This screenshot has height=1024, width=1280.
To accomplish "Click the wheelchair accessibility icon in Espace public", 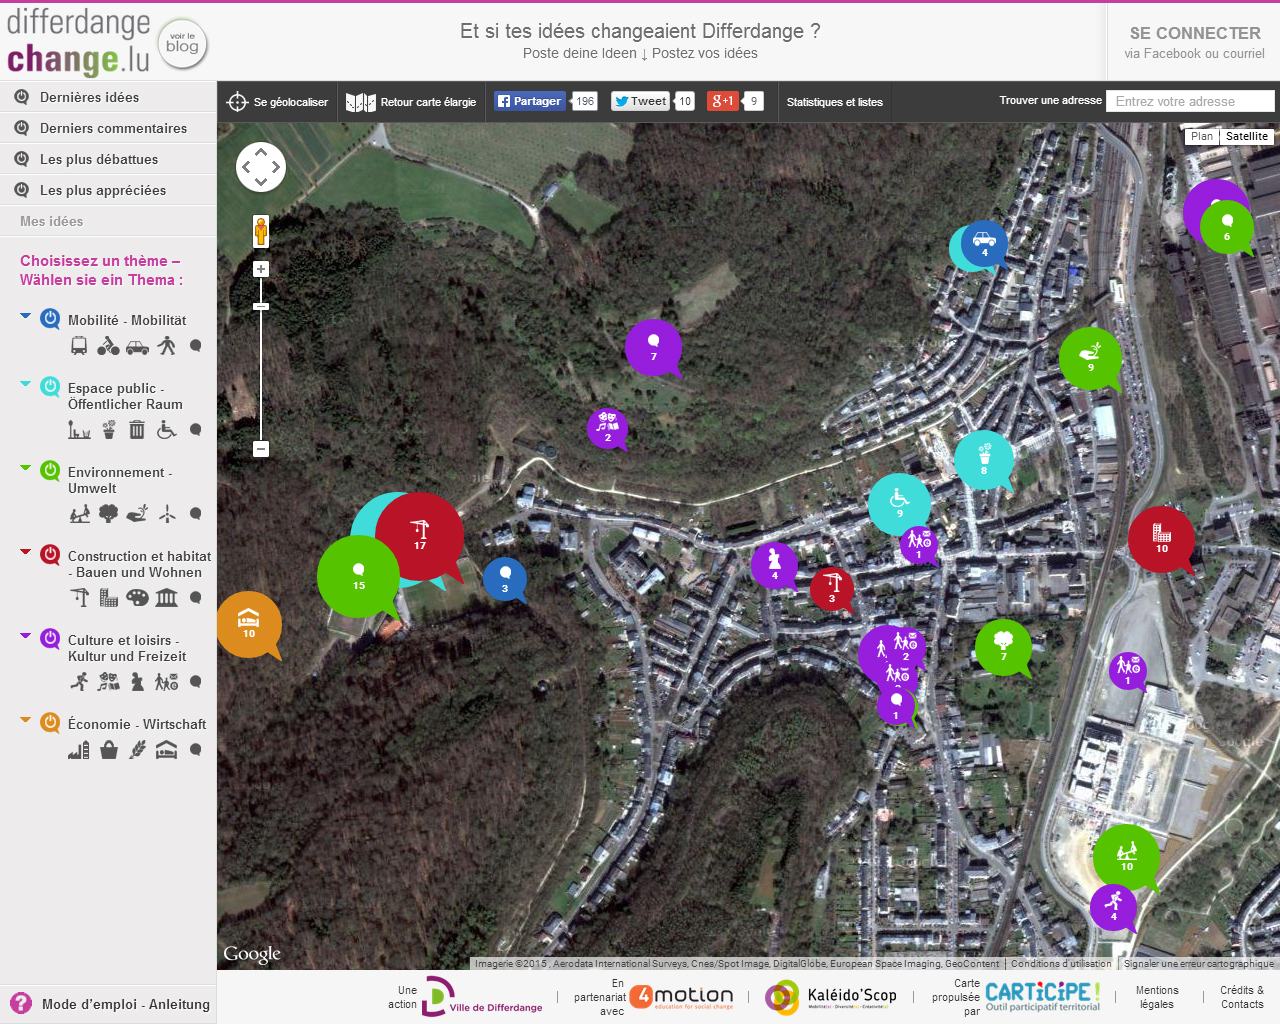I will pos(166,430).
